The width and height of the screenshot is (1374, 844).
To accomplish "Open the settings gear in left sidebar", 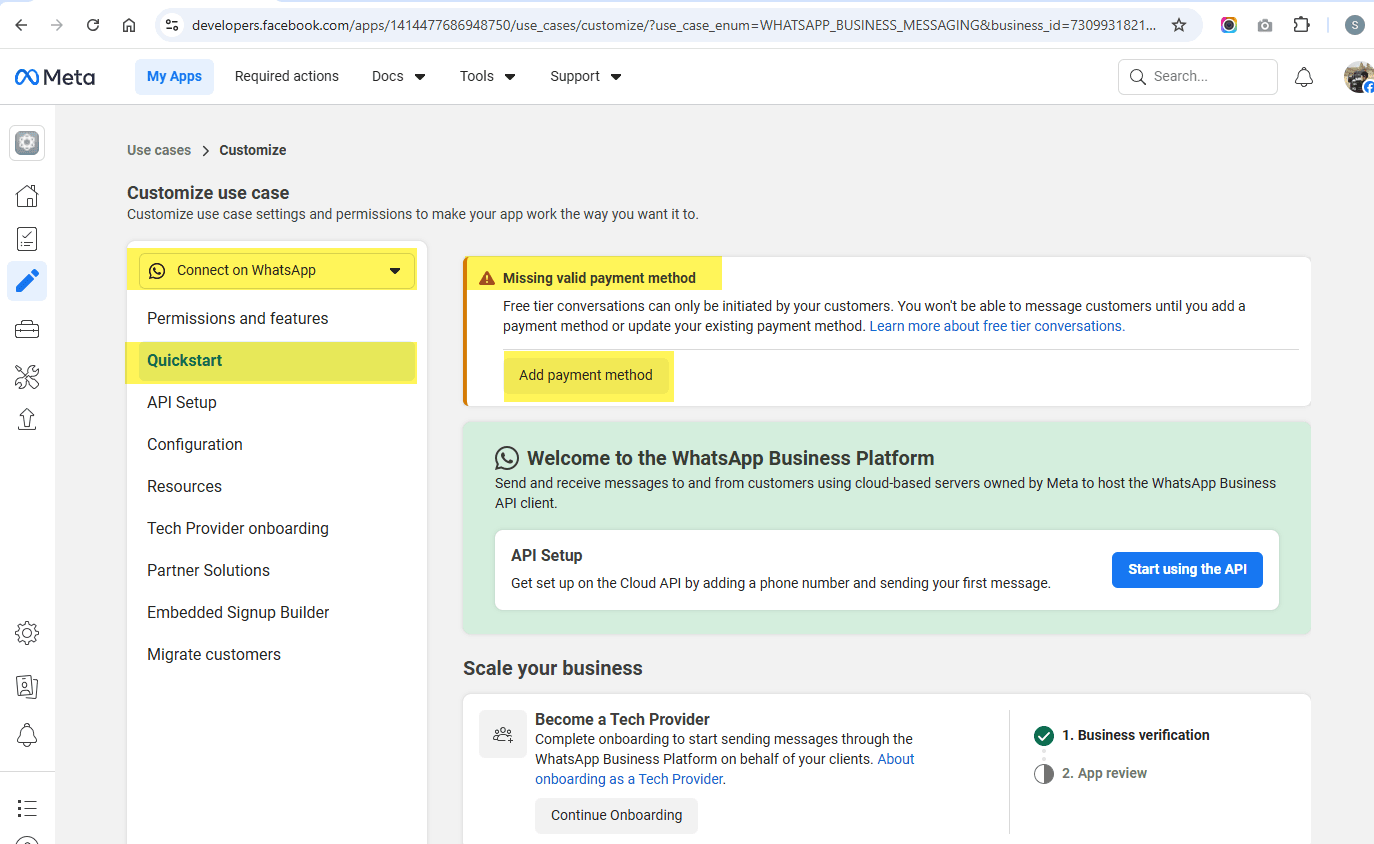I will (27, 633).
